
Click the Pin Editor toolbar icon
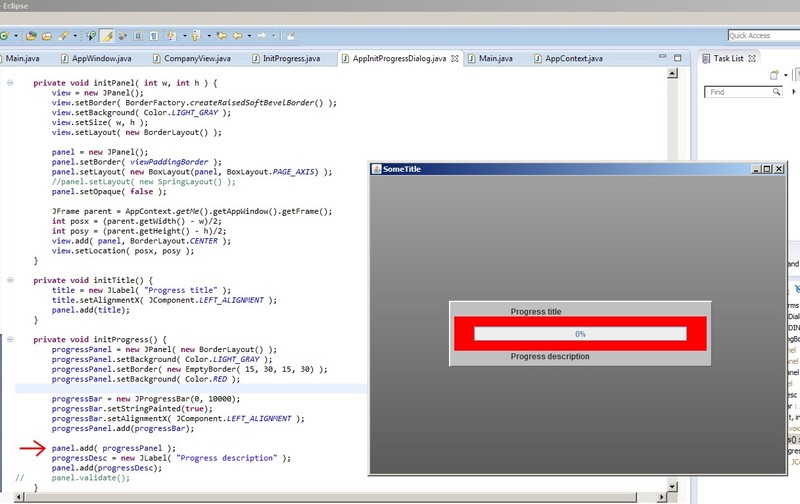point(291,36)
